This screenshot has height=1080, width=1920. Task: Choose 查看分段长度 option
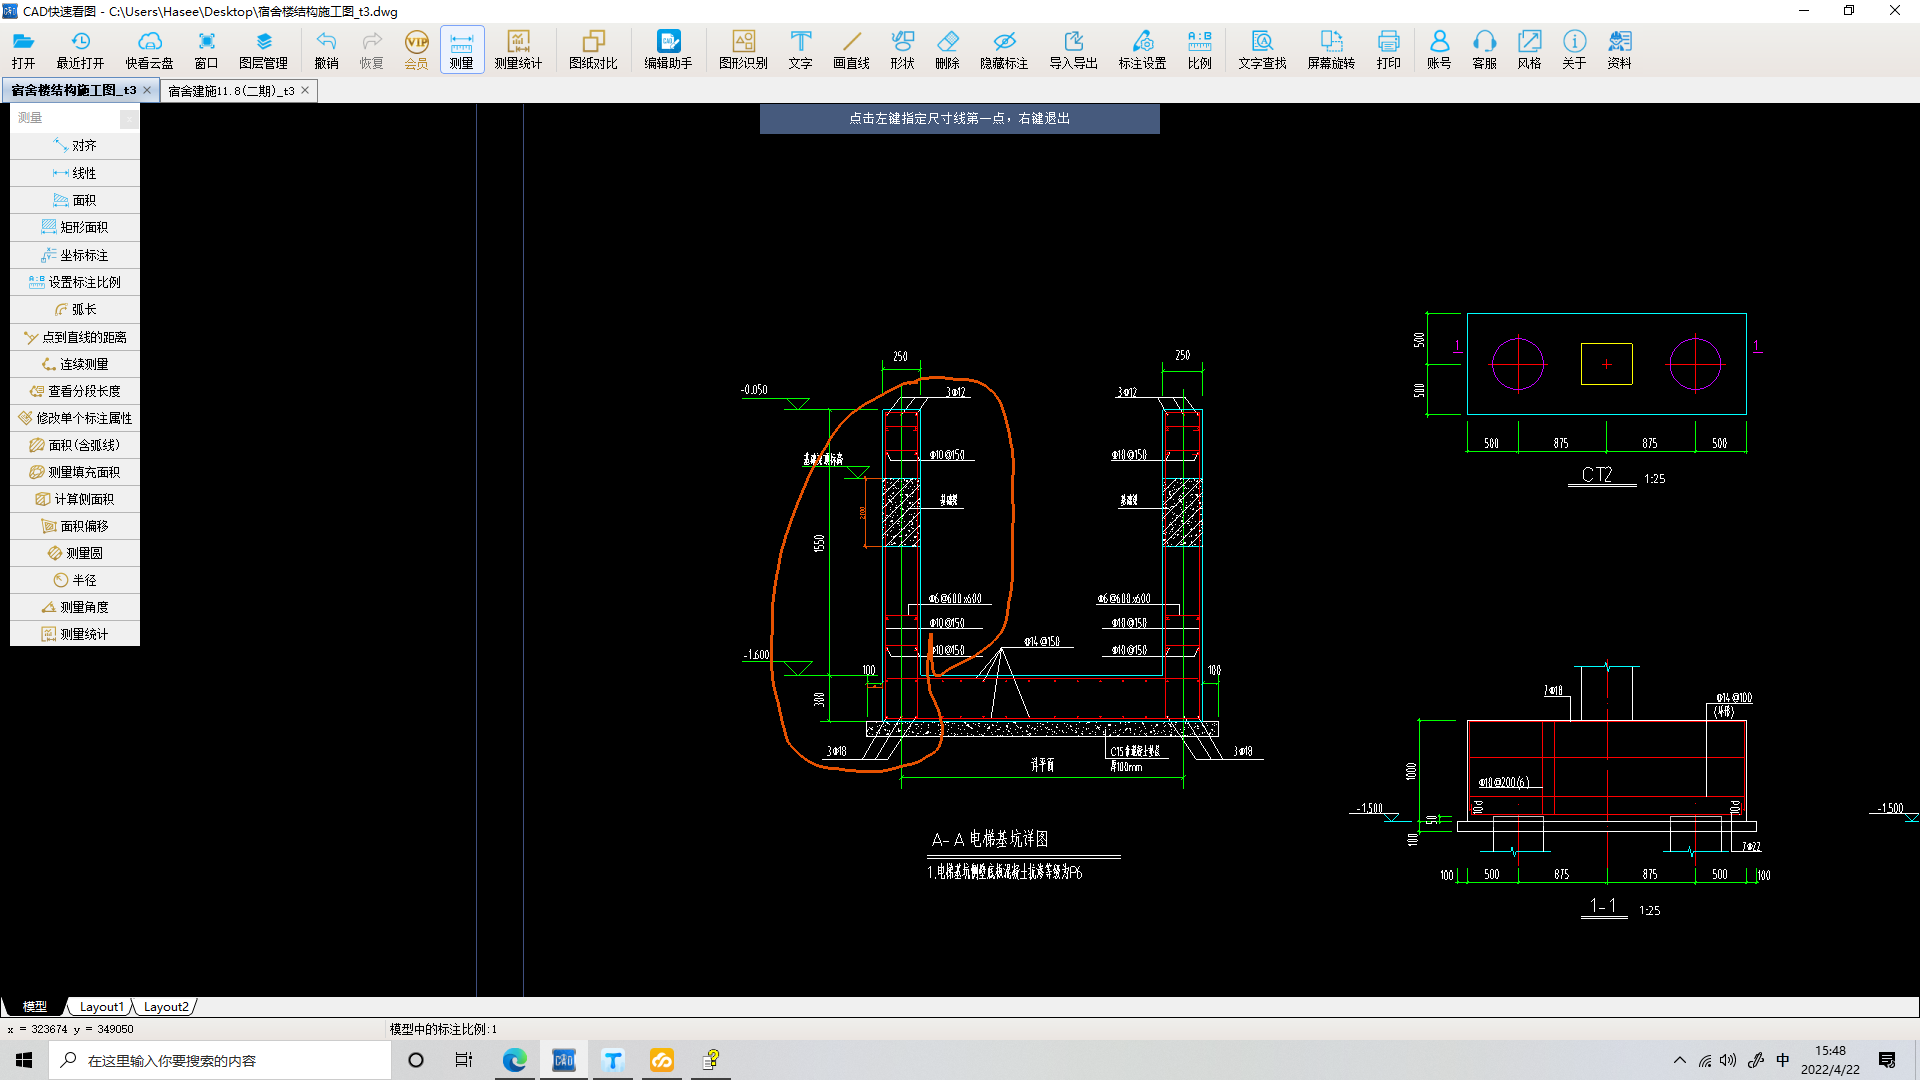point(75,391)
